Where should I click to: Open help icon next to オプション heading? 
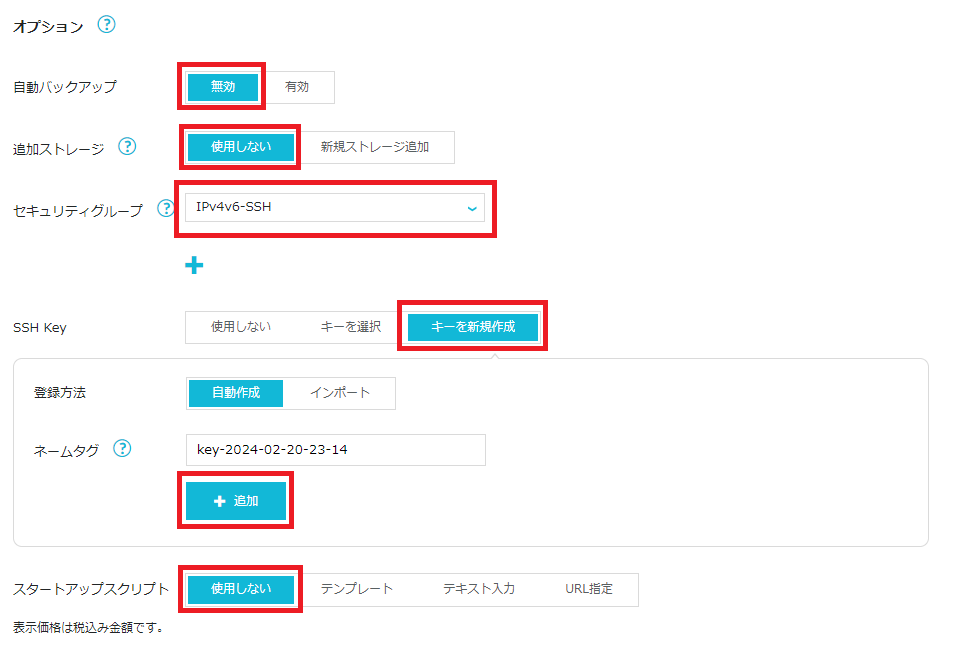(107, 25)
